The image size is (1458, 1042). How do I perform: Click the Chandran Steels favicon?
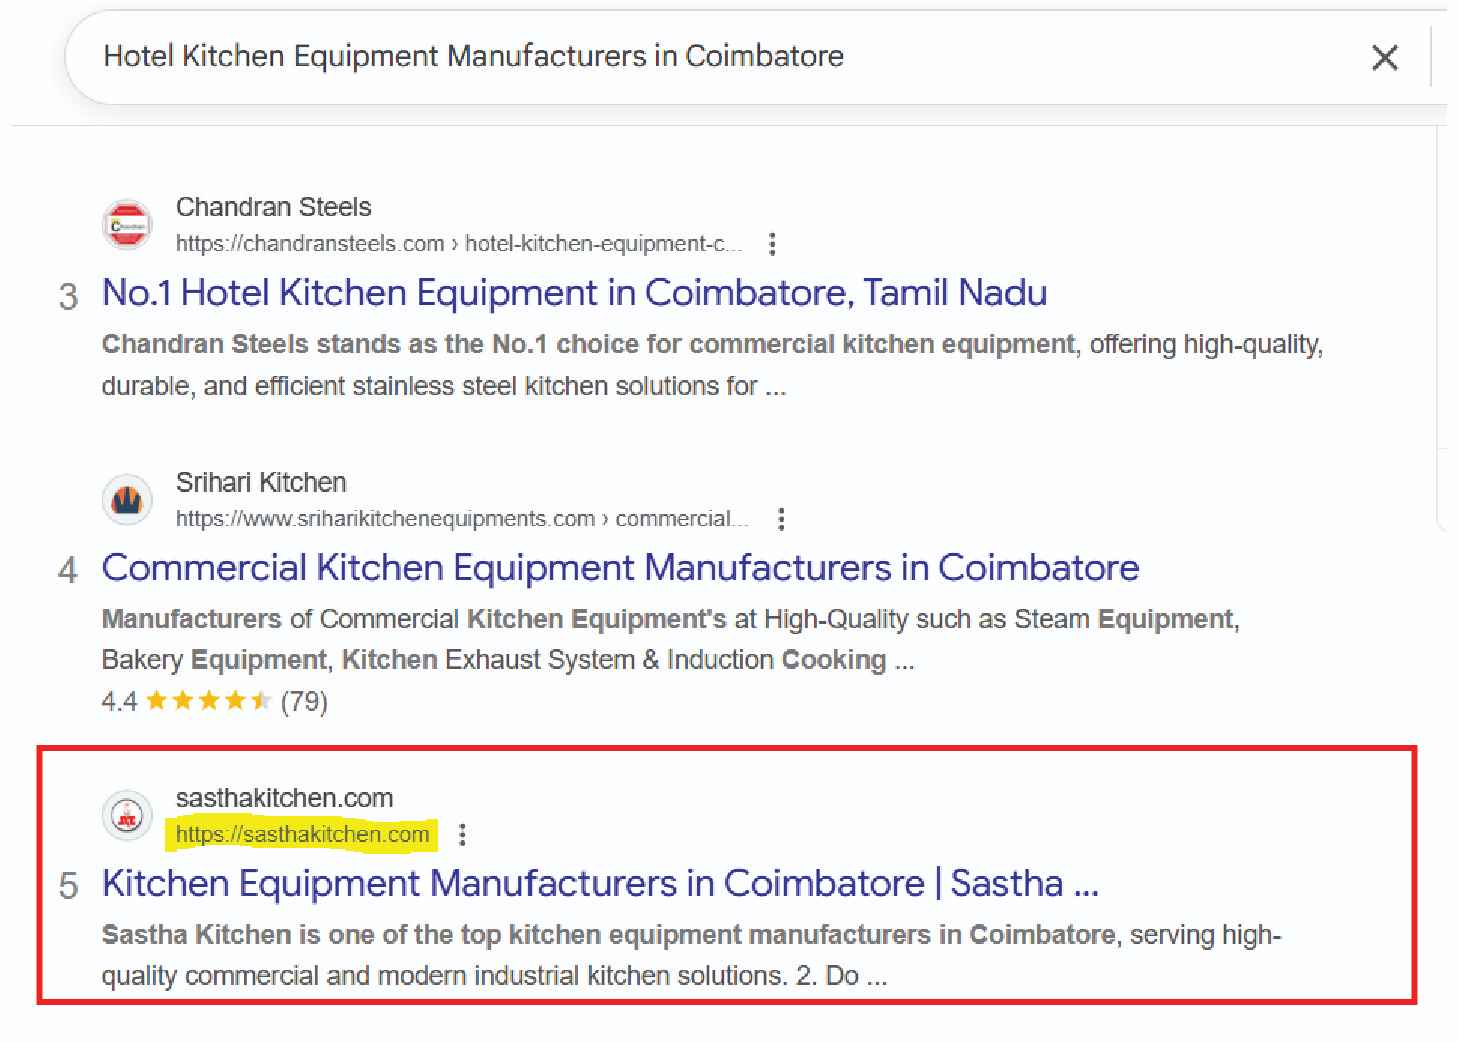[x=128, y=225]
